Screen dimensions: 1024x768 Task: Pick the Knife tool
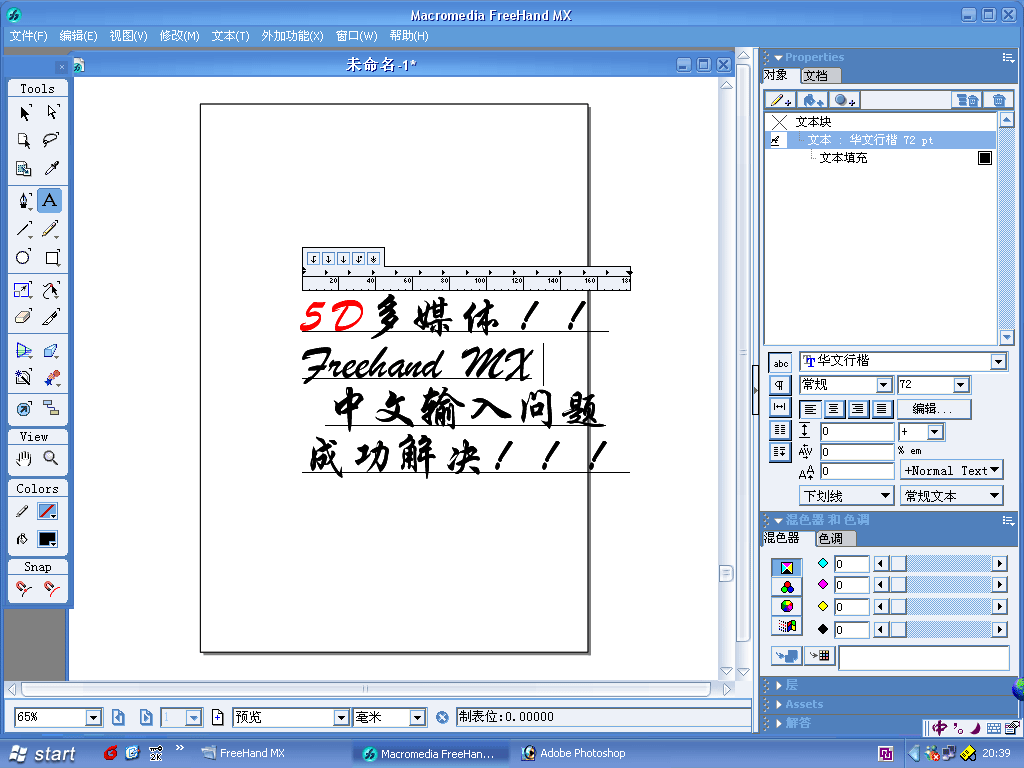(51, 317)
